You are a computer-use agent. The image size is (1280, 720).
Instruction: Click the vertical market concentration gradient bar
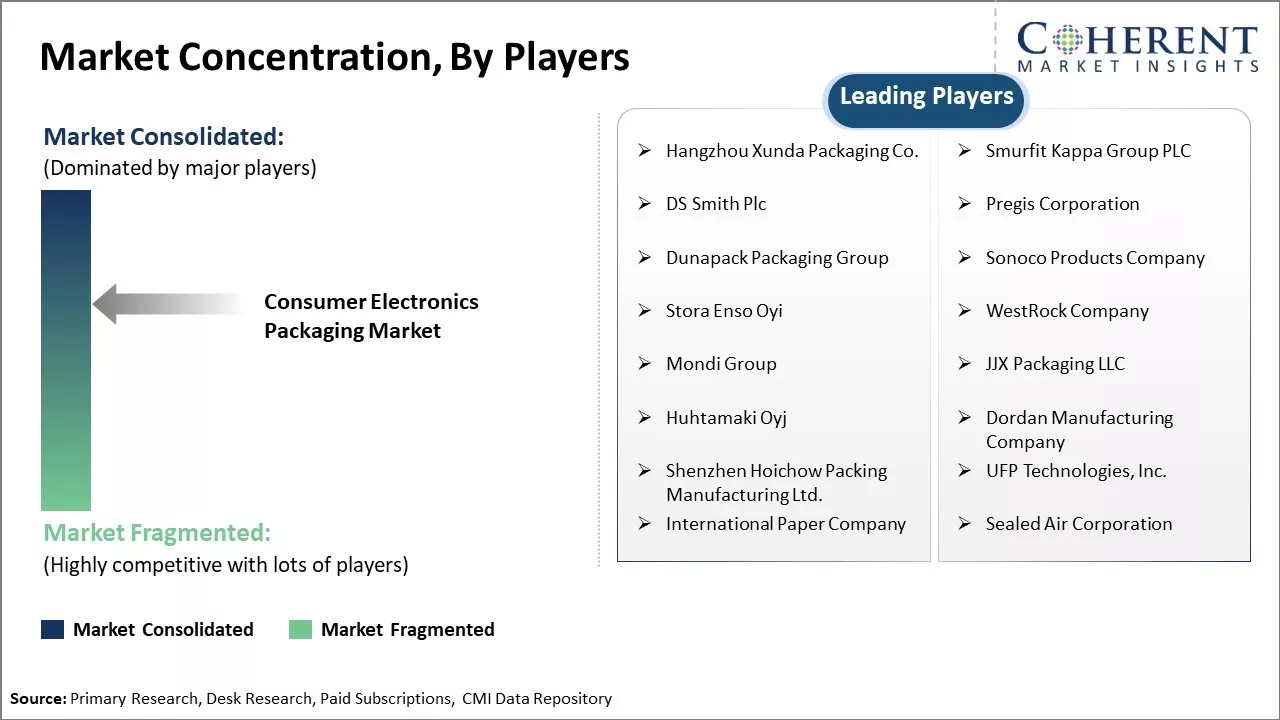(66, 350)
